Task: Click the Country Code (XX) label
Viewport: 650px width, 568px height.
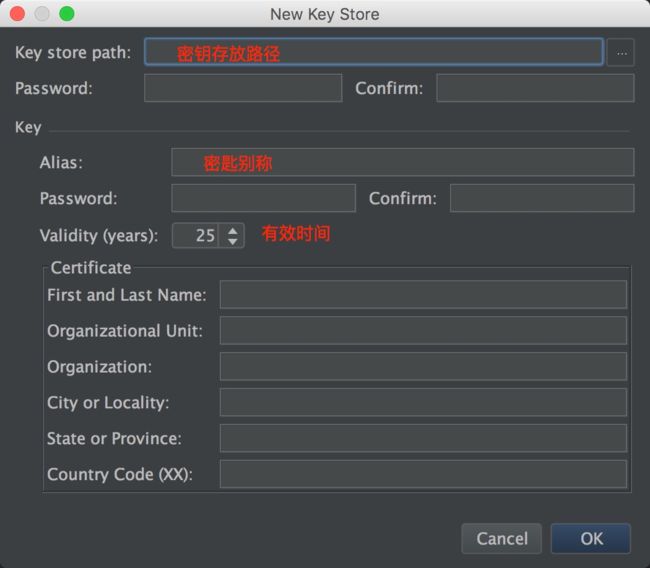Action: pyautogui.click(x=120, y=474)
